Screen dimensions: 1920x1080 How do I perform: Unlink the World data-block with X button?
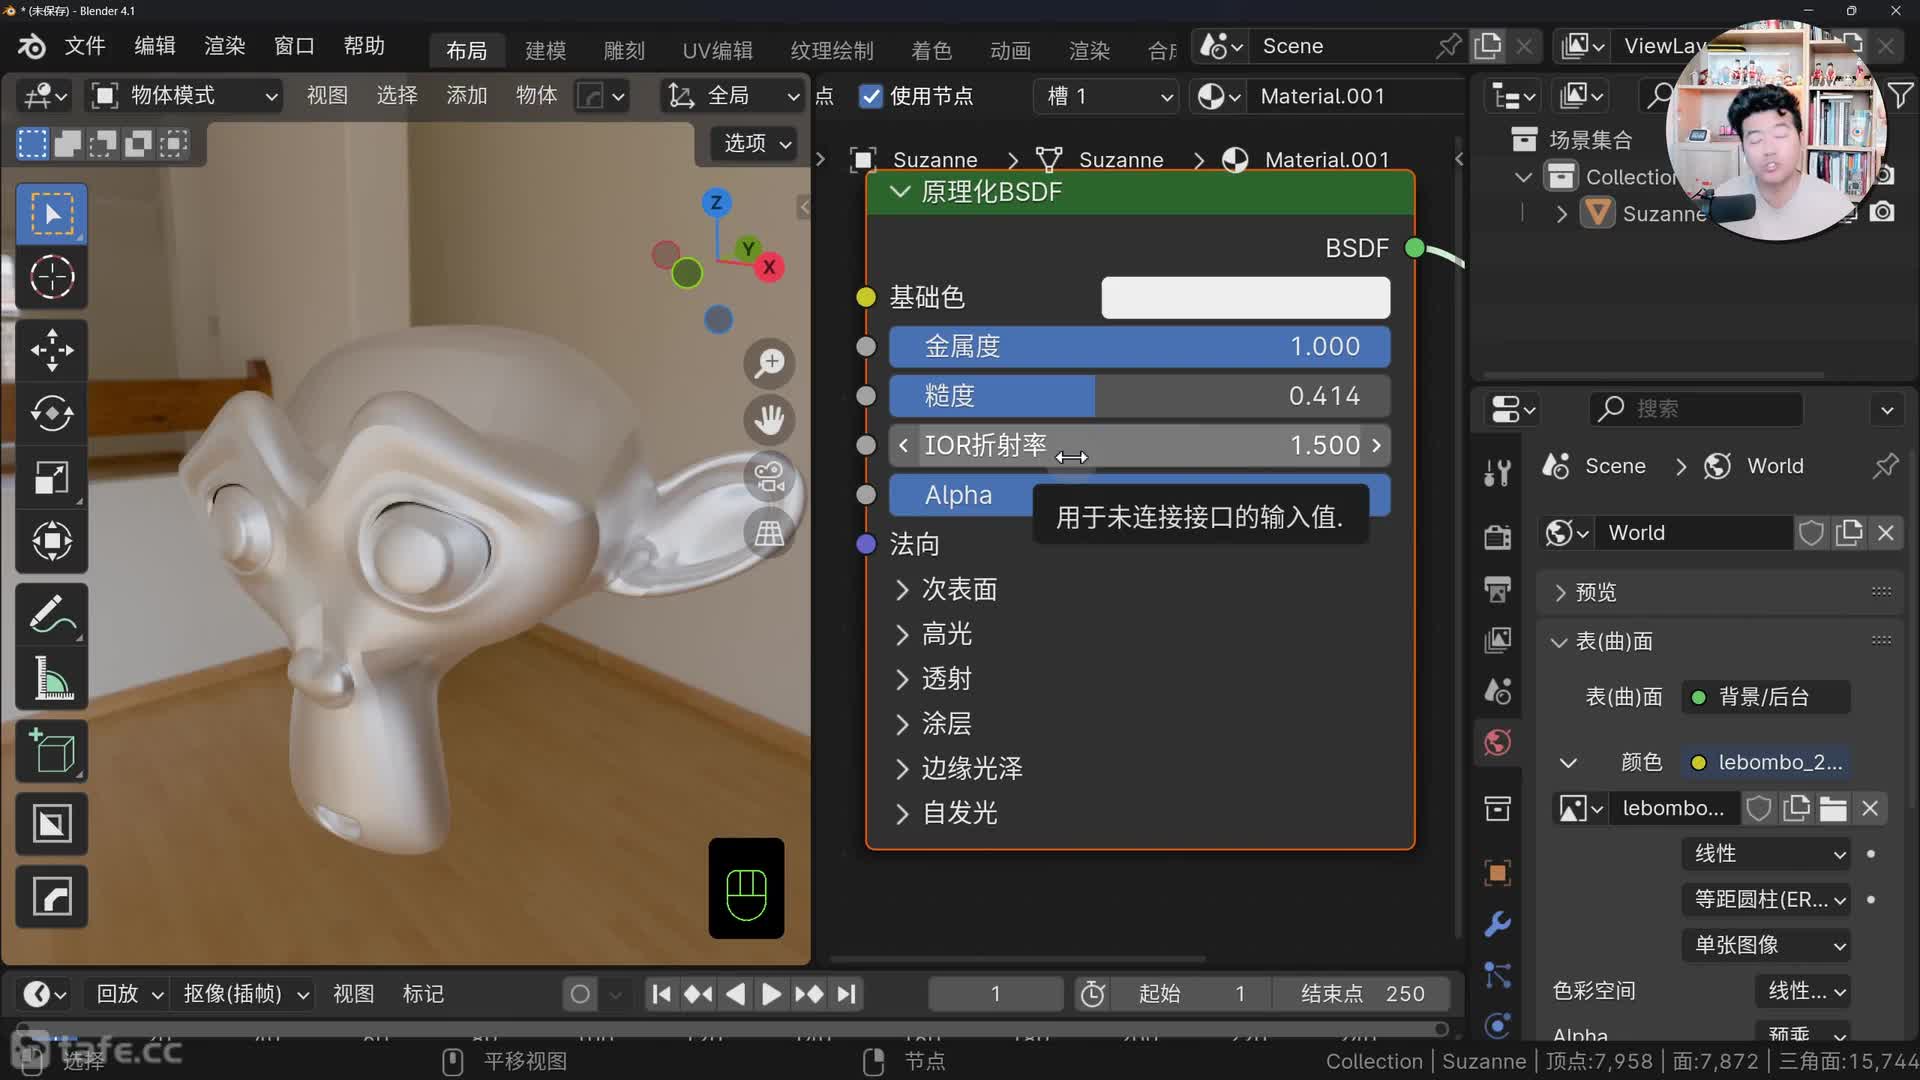click(x=1887, y=532)
